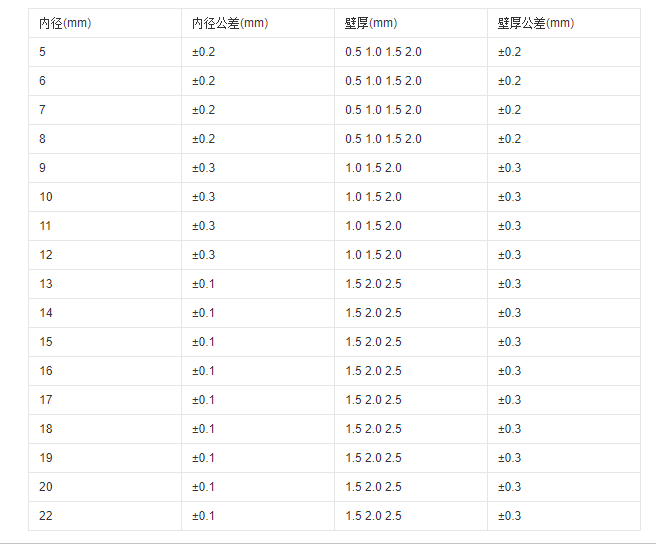Click wall thickness values for inner diameter 15
This screenshot has height=546, width=656.
tap(373, 342)
